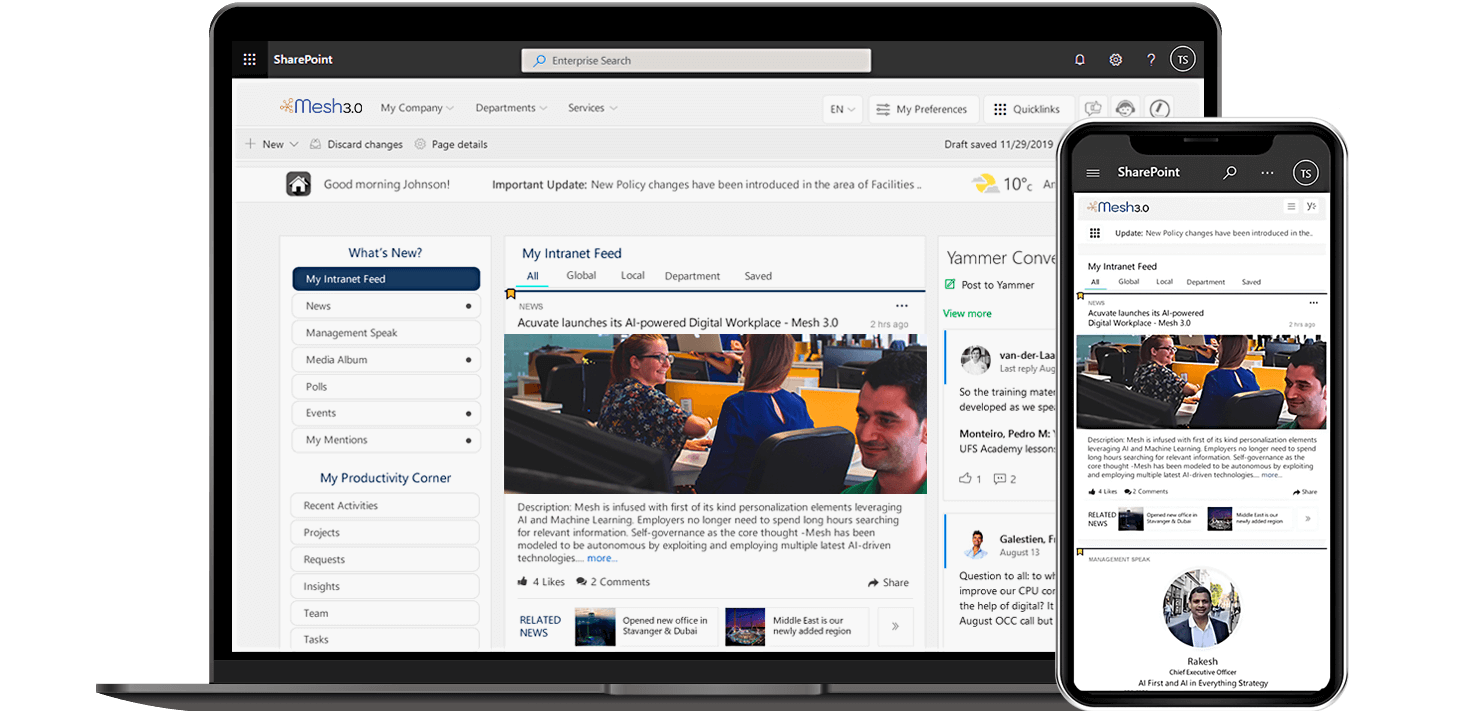Image resolution: width=1457 pixels, height=711 pixels.
Task: Click the home icon next to Good morning Johnson
Action: tap(298, 184)
